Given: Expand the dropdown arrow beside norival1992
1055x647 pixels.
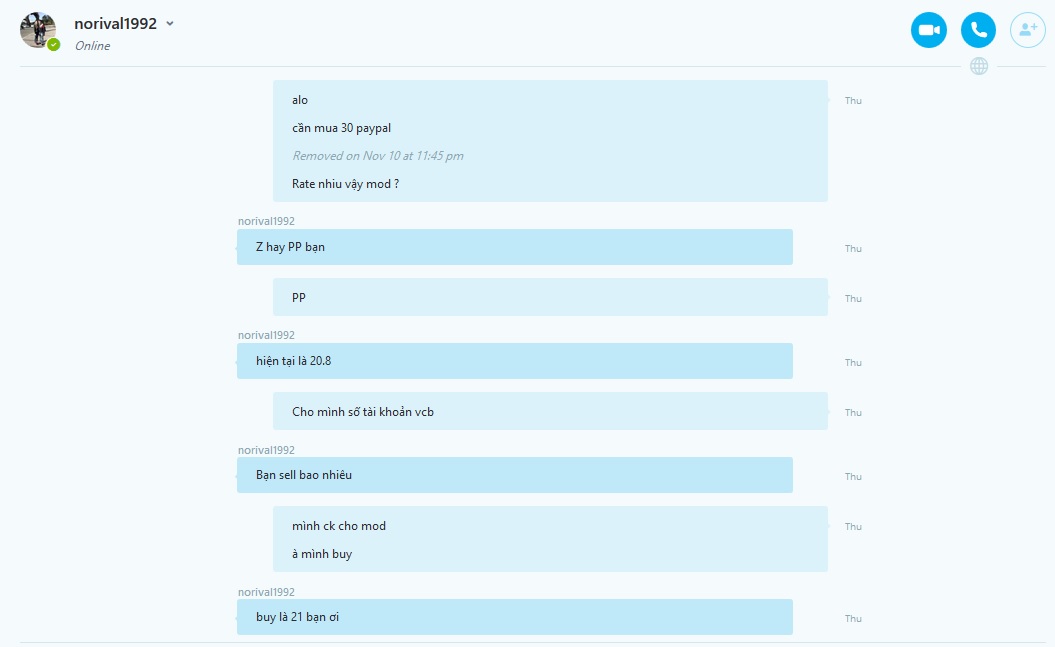Looking at the screenshot, I should point(170,24).
